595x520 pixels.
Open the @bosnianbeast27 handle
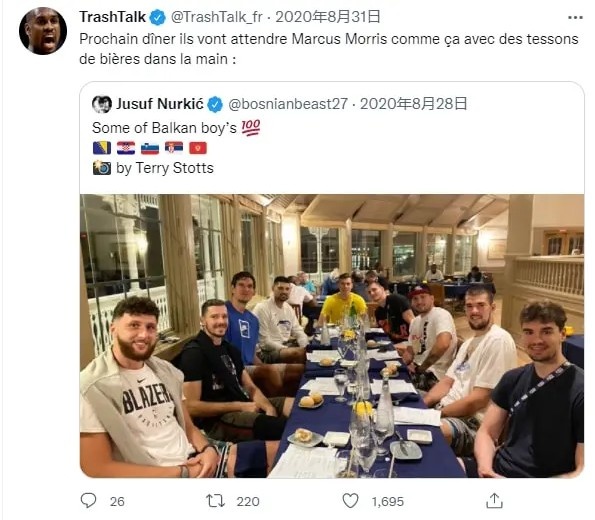(288, 104)
